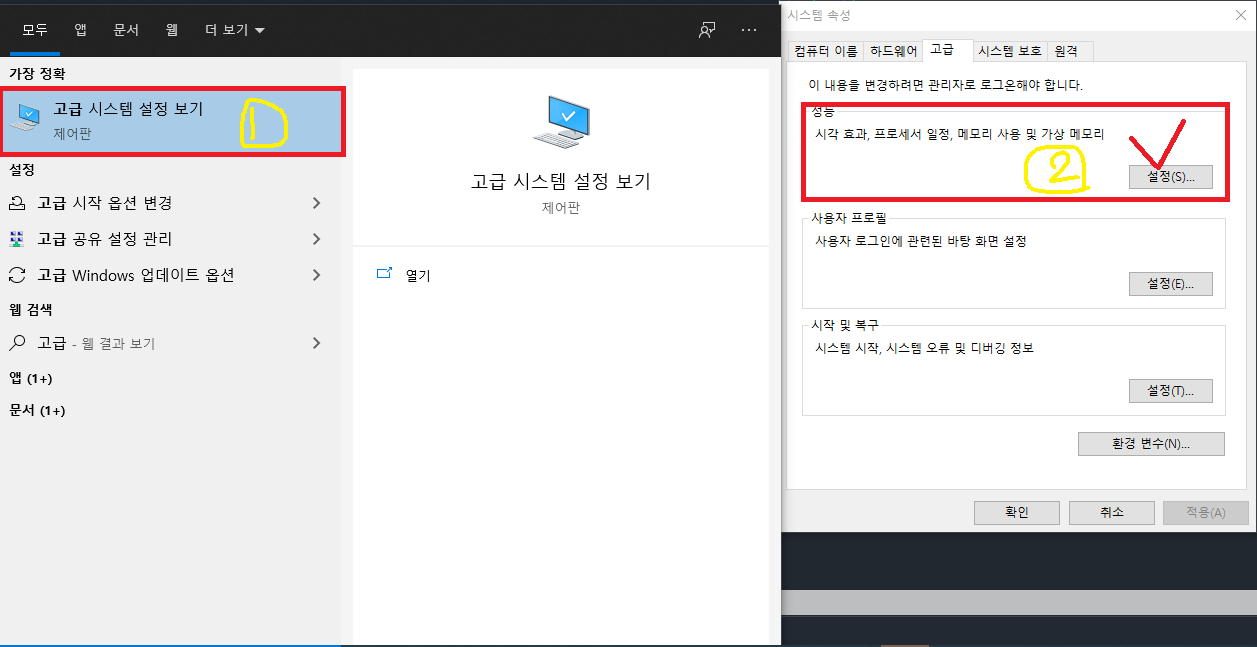Expand the 더 보기 dropdown
Image resolution: width=1257 pixels, height=647 pixels.
[235, 30]
